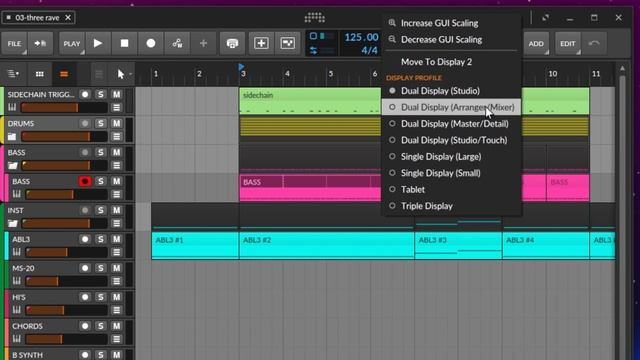Adjust the ABL3 track volume fader

(67, 252)
